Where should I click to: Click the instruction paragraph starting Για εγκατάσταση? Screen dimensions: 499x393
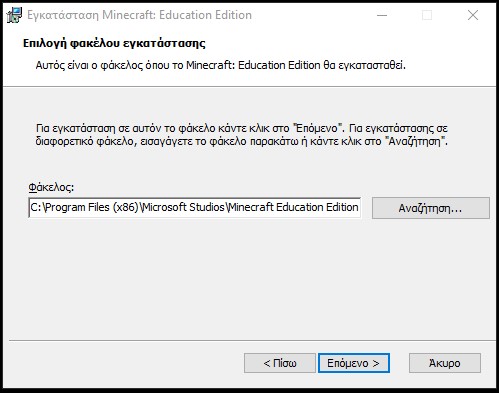click(x=242, y=135)
